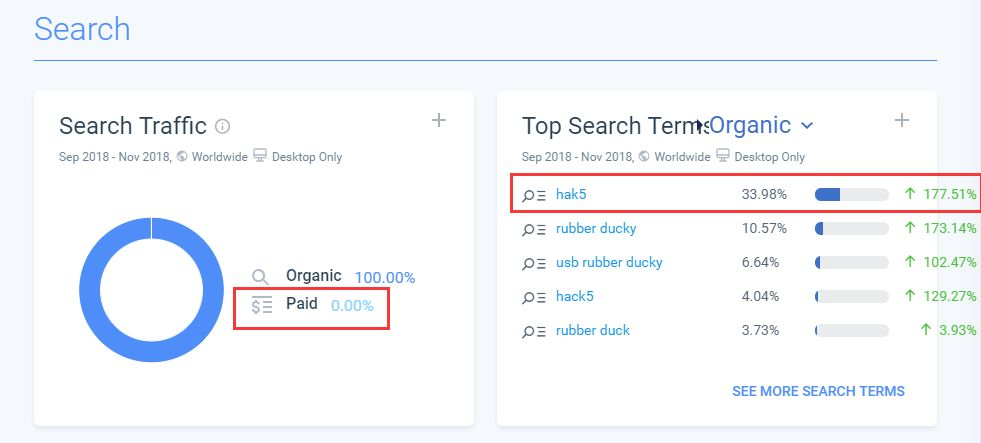981x443 pixels.
Task: Click the search-list icon beside rubber duck
Action: point(534,331)
